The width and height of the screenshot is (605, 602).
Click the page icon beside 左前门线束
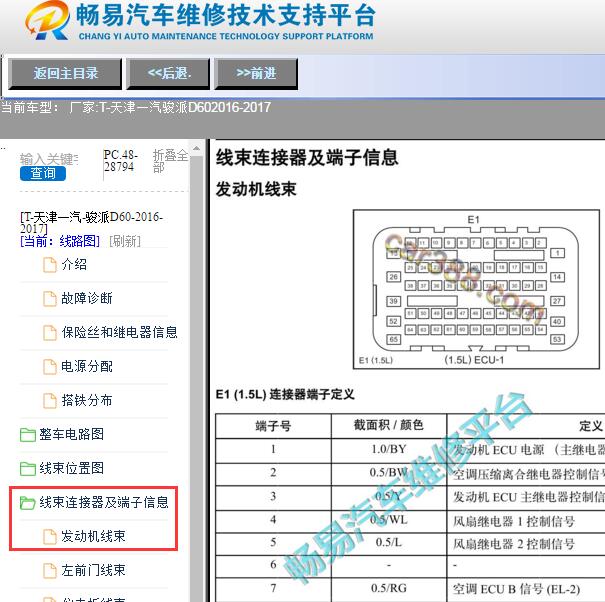(x=49, y=570)
